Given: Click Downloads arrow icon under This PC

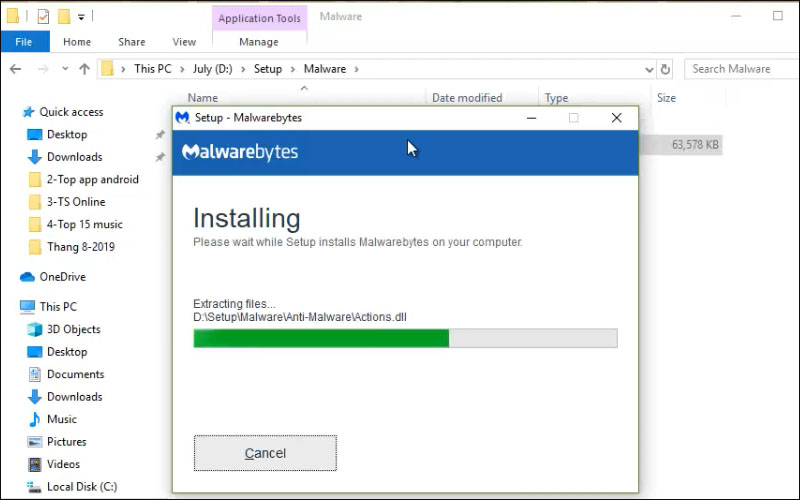Looking at the screenshot, I should pyautogui.click(x=35, y=397).
